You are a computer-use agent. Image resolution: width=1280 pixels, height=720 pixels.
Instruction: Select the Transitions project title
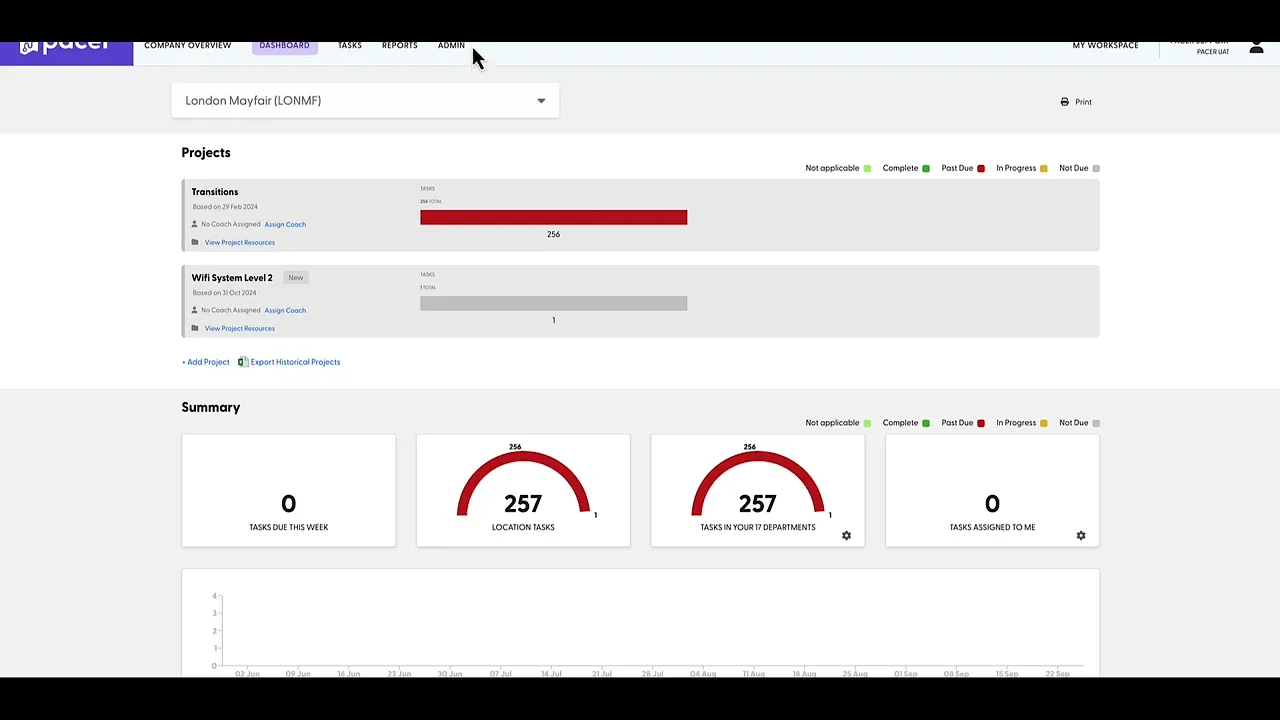(215, 192)
